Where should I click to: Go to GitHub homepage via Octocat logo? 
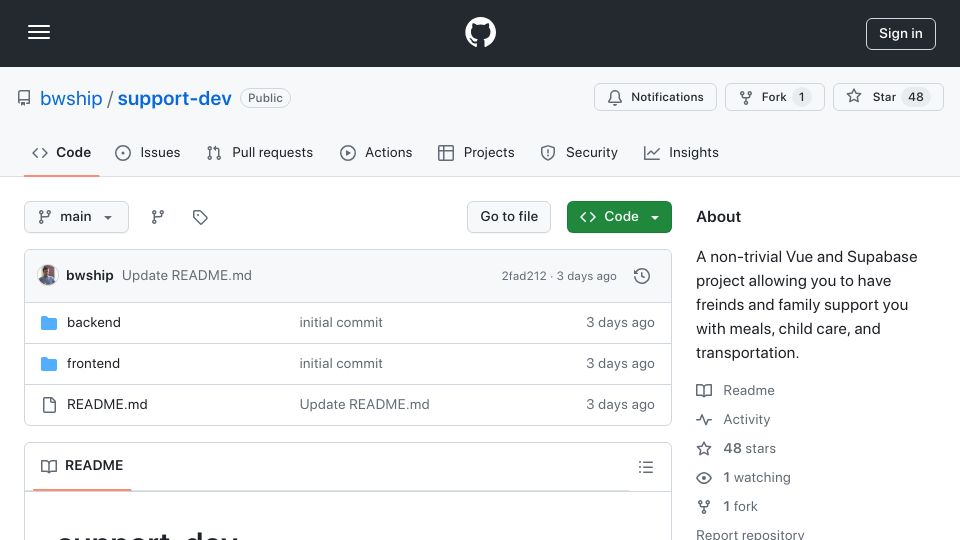(x=480, y=32)
